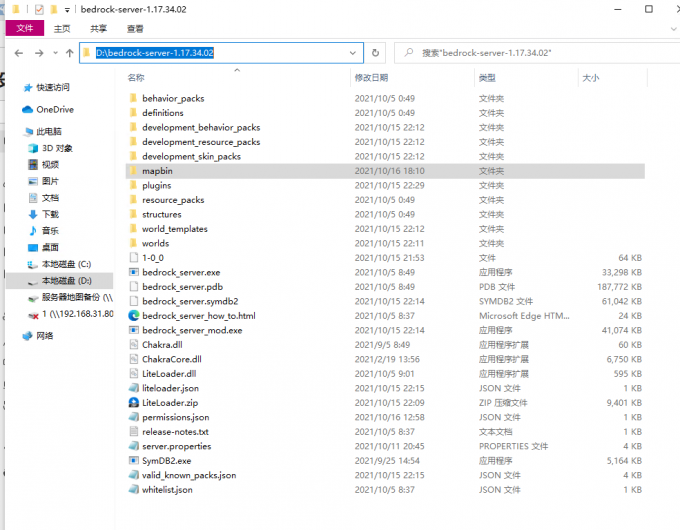680x530 pixels.
Task: Open 图片 folder in the sidebar
Action: [50, 181]
